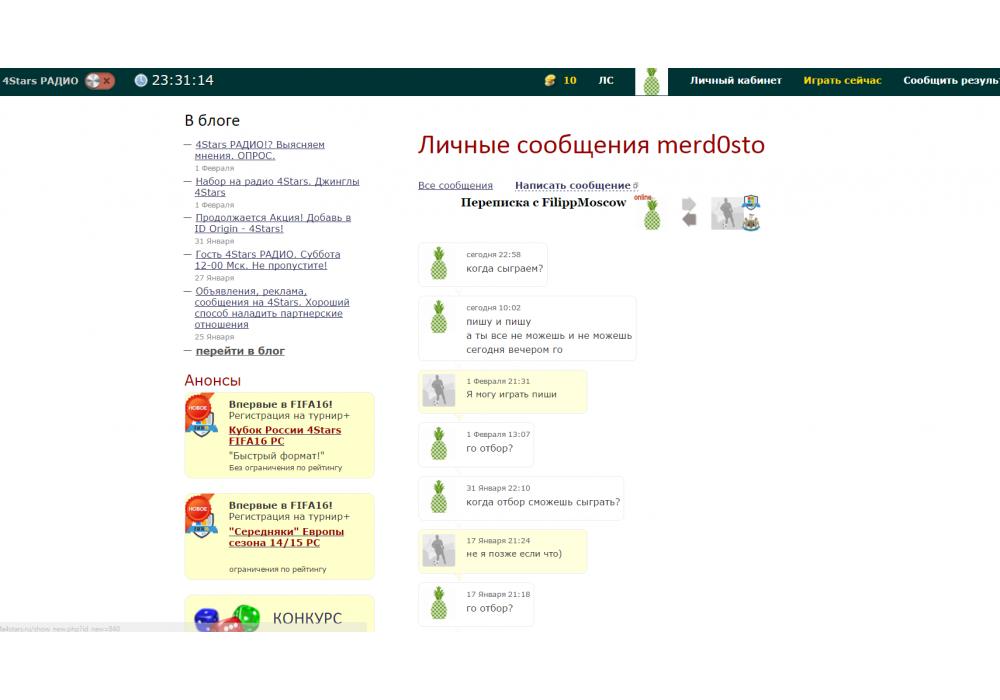The width and height of the screenshot is (1000, 700).
Task: Click the 4Stars РАДИО label in top bar
Action: [x=40, y=81]
